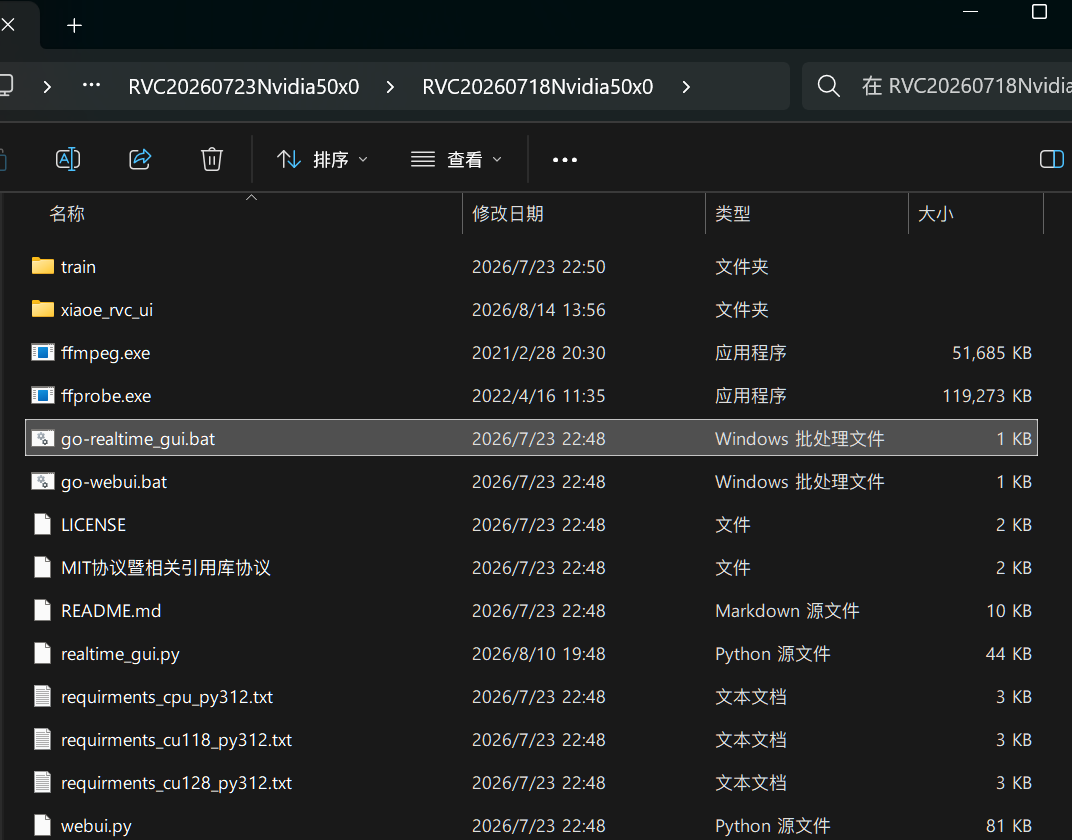Click the Share toolbar icon
Screen dimensions: 1072x840
[140, 159]
